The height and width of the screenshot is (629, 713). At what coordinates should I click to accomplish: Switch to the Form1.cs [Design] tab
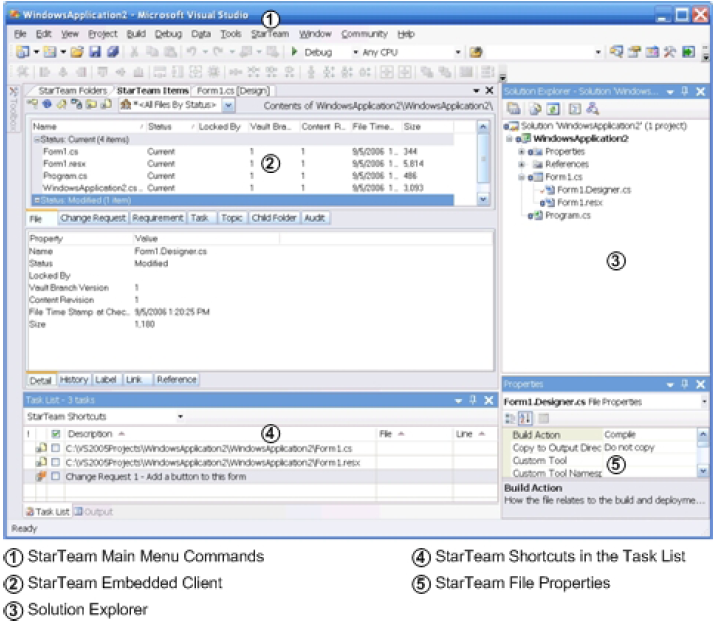coord(233,91)
